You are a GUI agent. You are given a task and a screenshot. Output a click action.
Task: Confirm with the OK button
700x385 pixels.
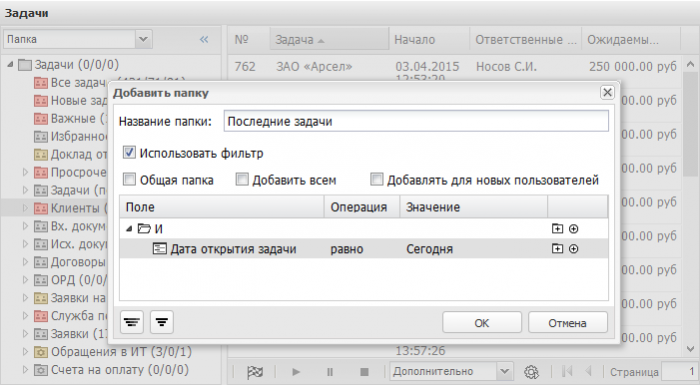point(482,322)
